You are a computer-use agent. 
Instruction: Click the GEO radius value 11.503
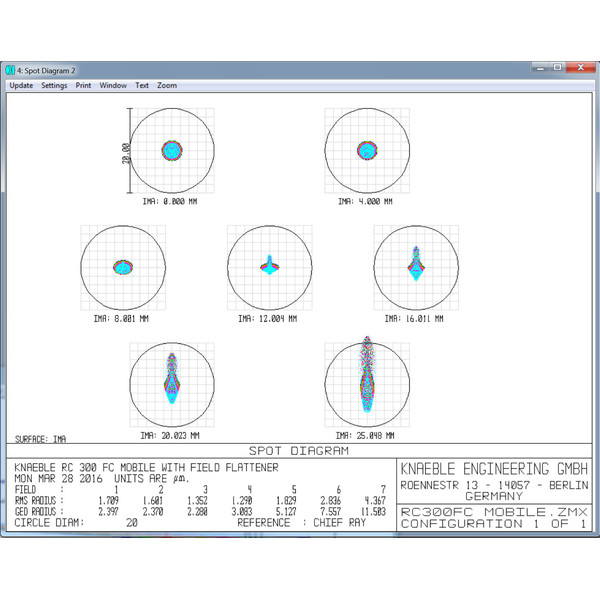tap(373, 512)
